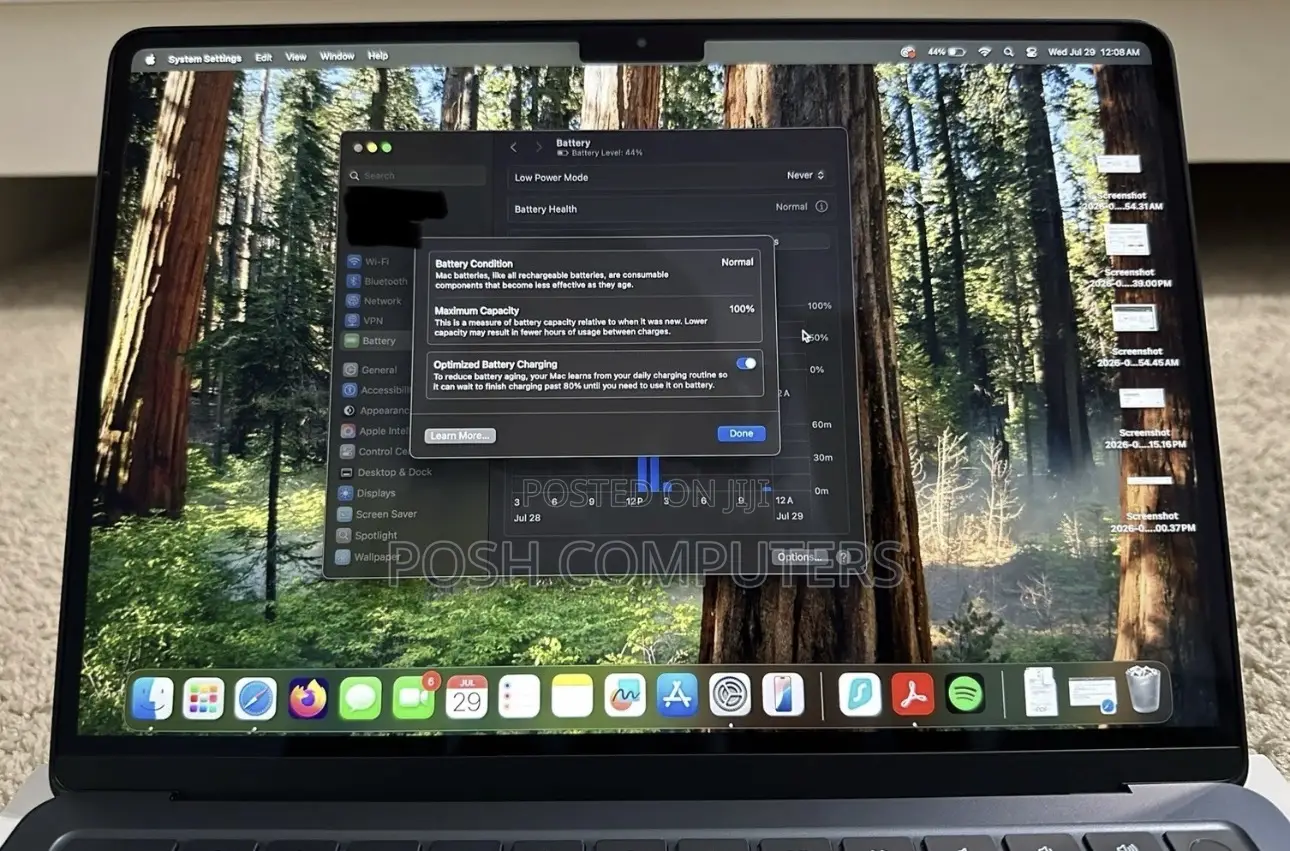This screenshot has height=851, width=1290.
Task: Open FaceTime with the notification badge
Action: (413, 697)
